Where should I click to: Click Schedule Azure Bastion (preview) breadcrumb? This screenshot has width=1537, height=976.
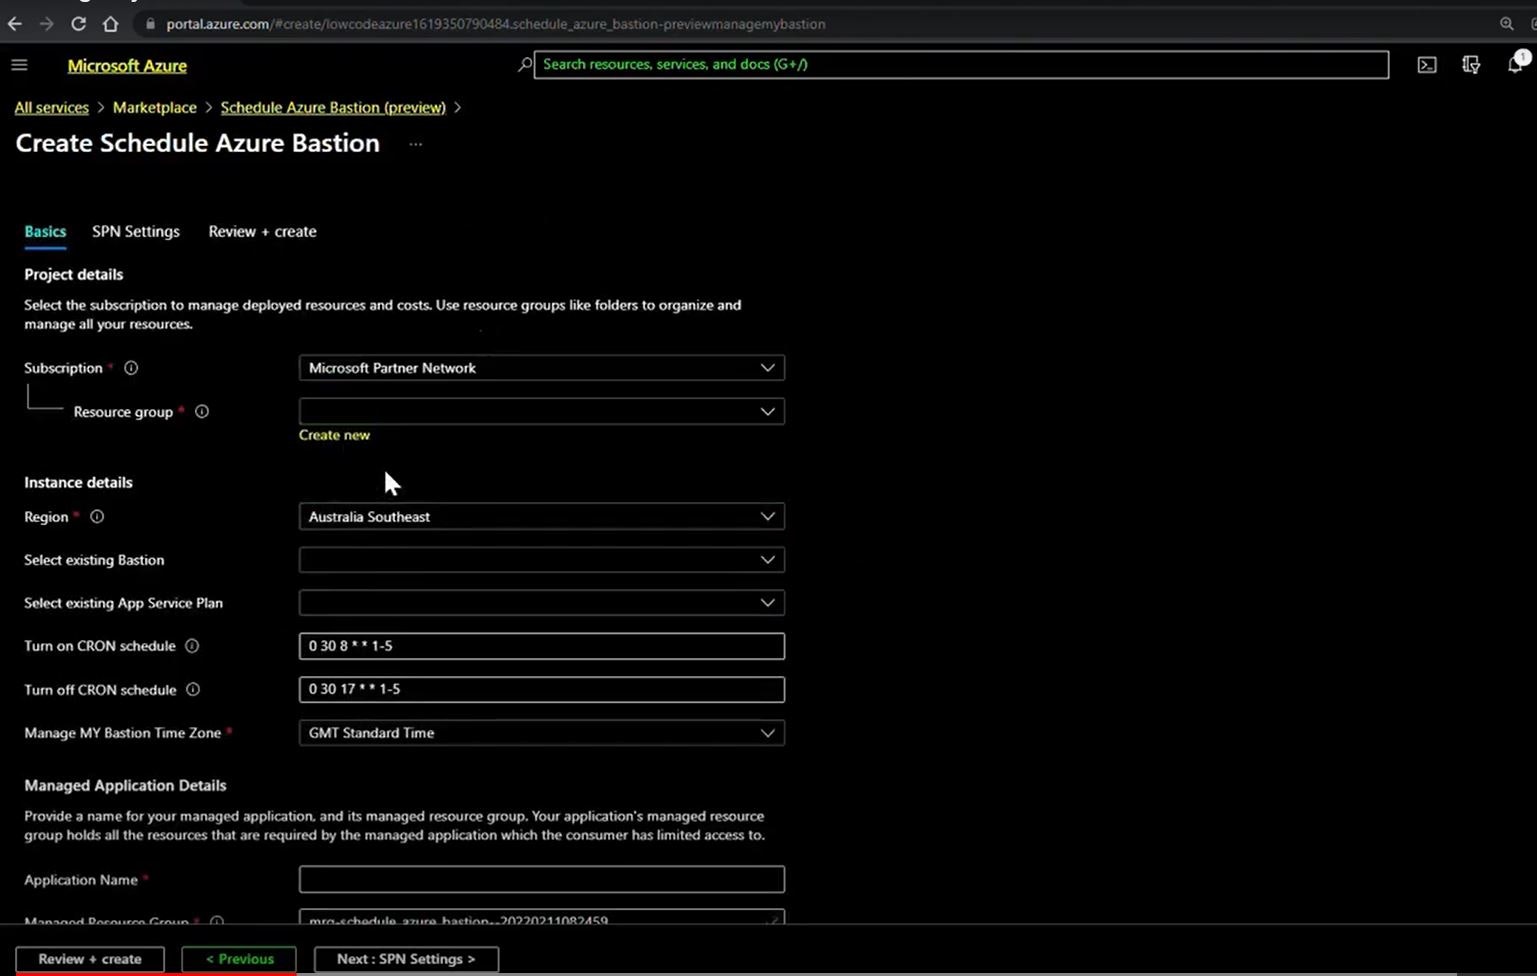pyautogui.click(x=333, y=107)
